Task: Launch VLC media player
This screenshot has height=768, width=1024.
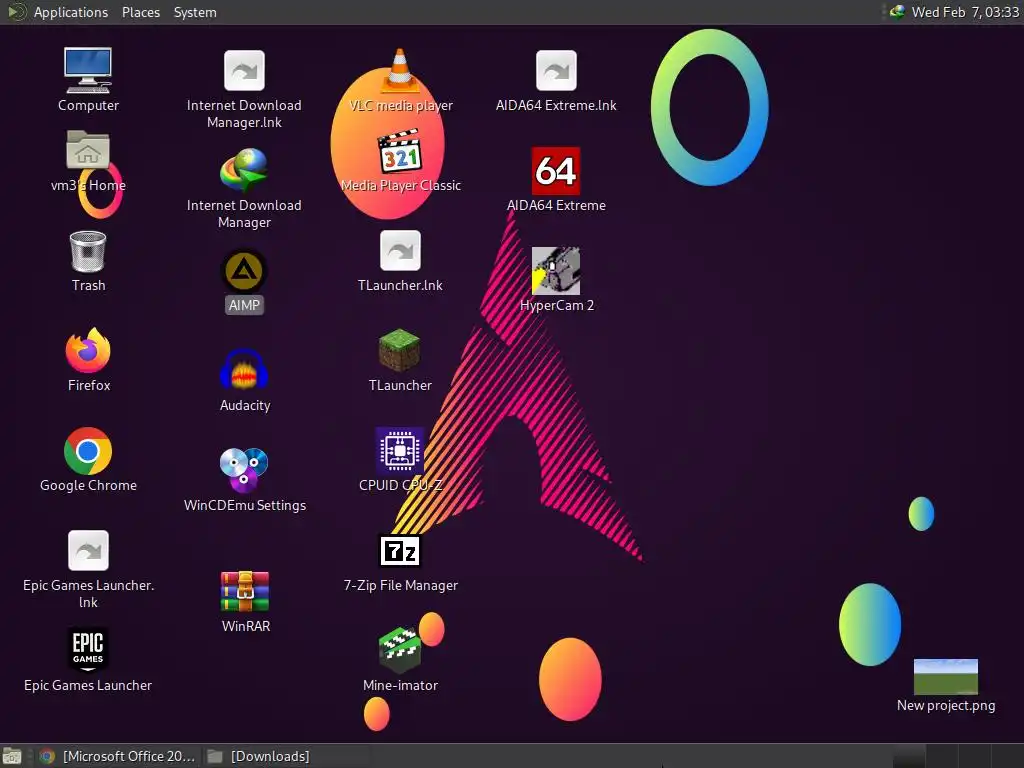Action: (400, 71)
